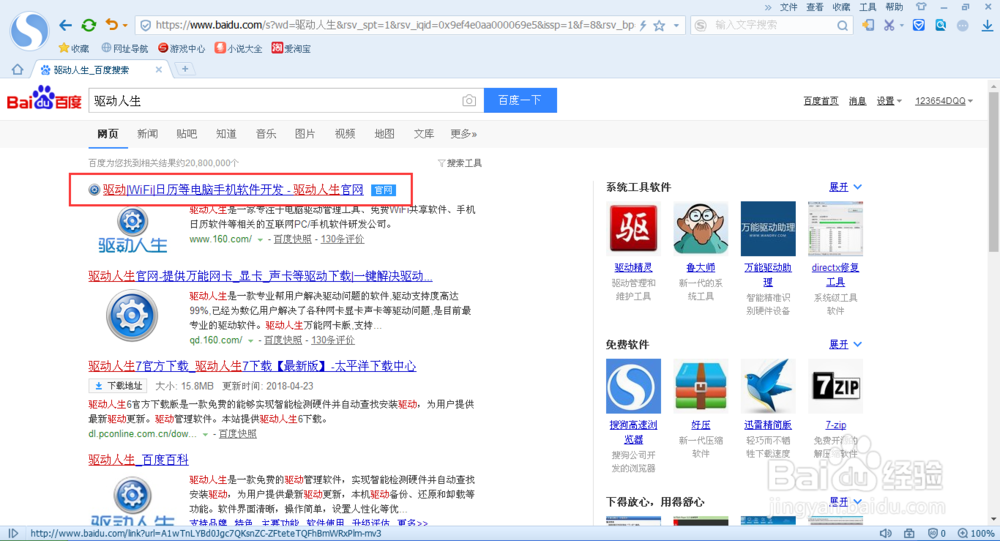Bookmark this page with the star icon

(x=659, y=26)
